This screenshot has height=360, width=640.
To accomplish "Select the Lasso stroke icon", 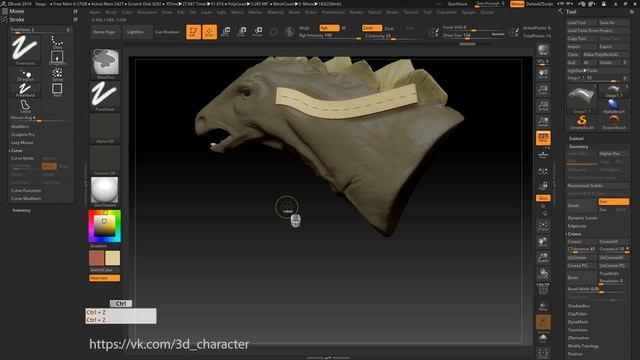I will [x=25, y=106].
